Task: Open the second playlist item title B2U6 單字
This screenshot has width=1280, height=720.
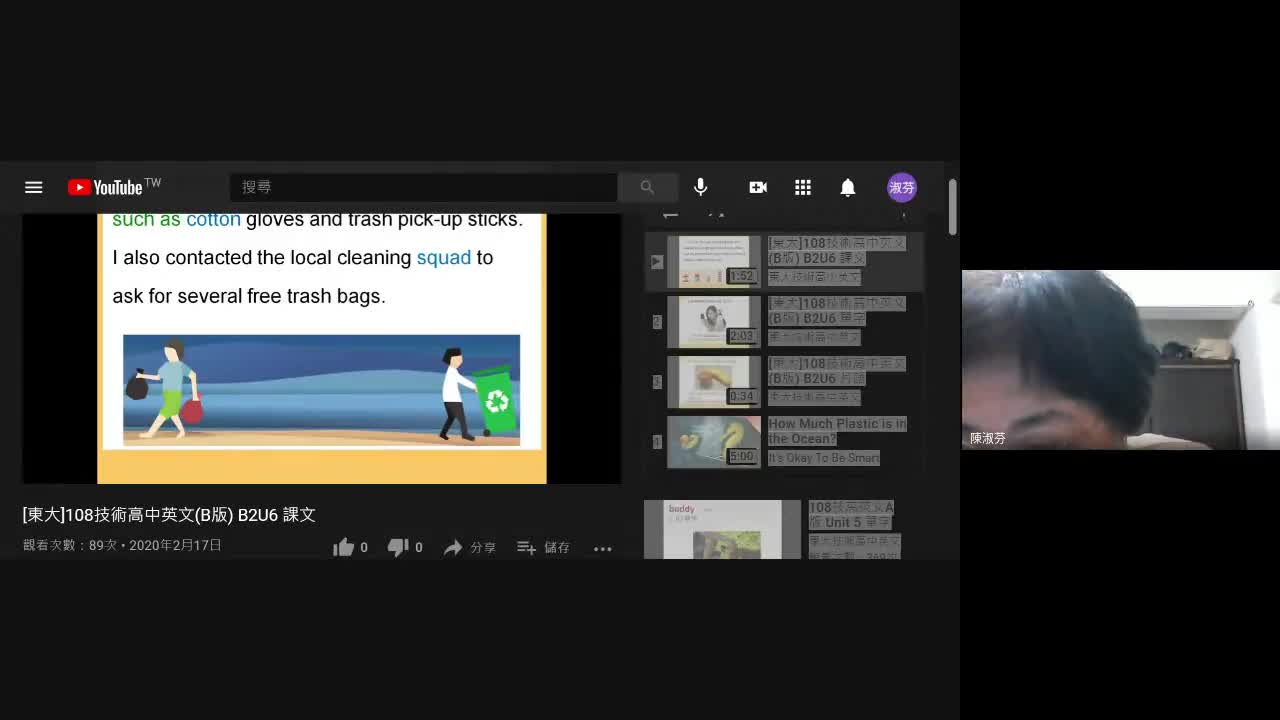Action: [837, 311]
